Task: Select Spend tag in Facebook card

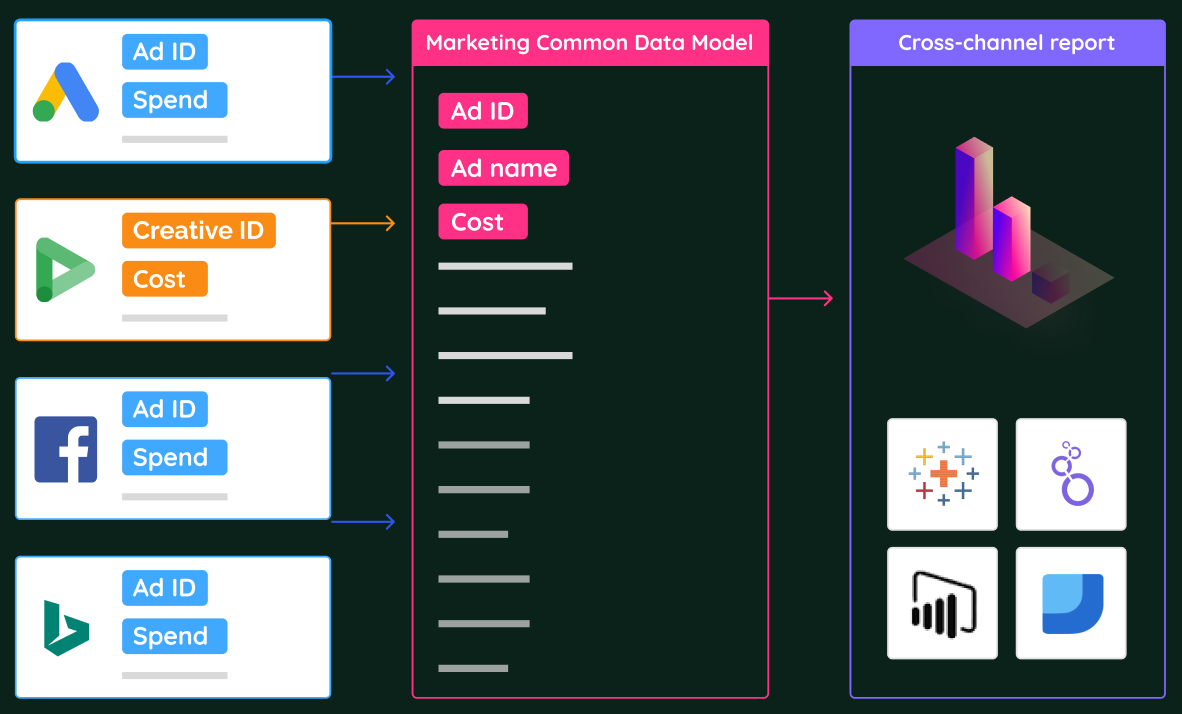Action: (x=174, y=458)
